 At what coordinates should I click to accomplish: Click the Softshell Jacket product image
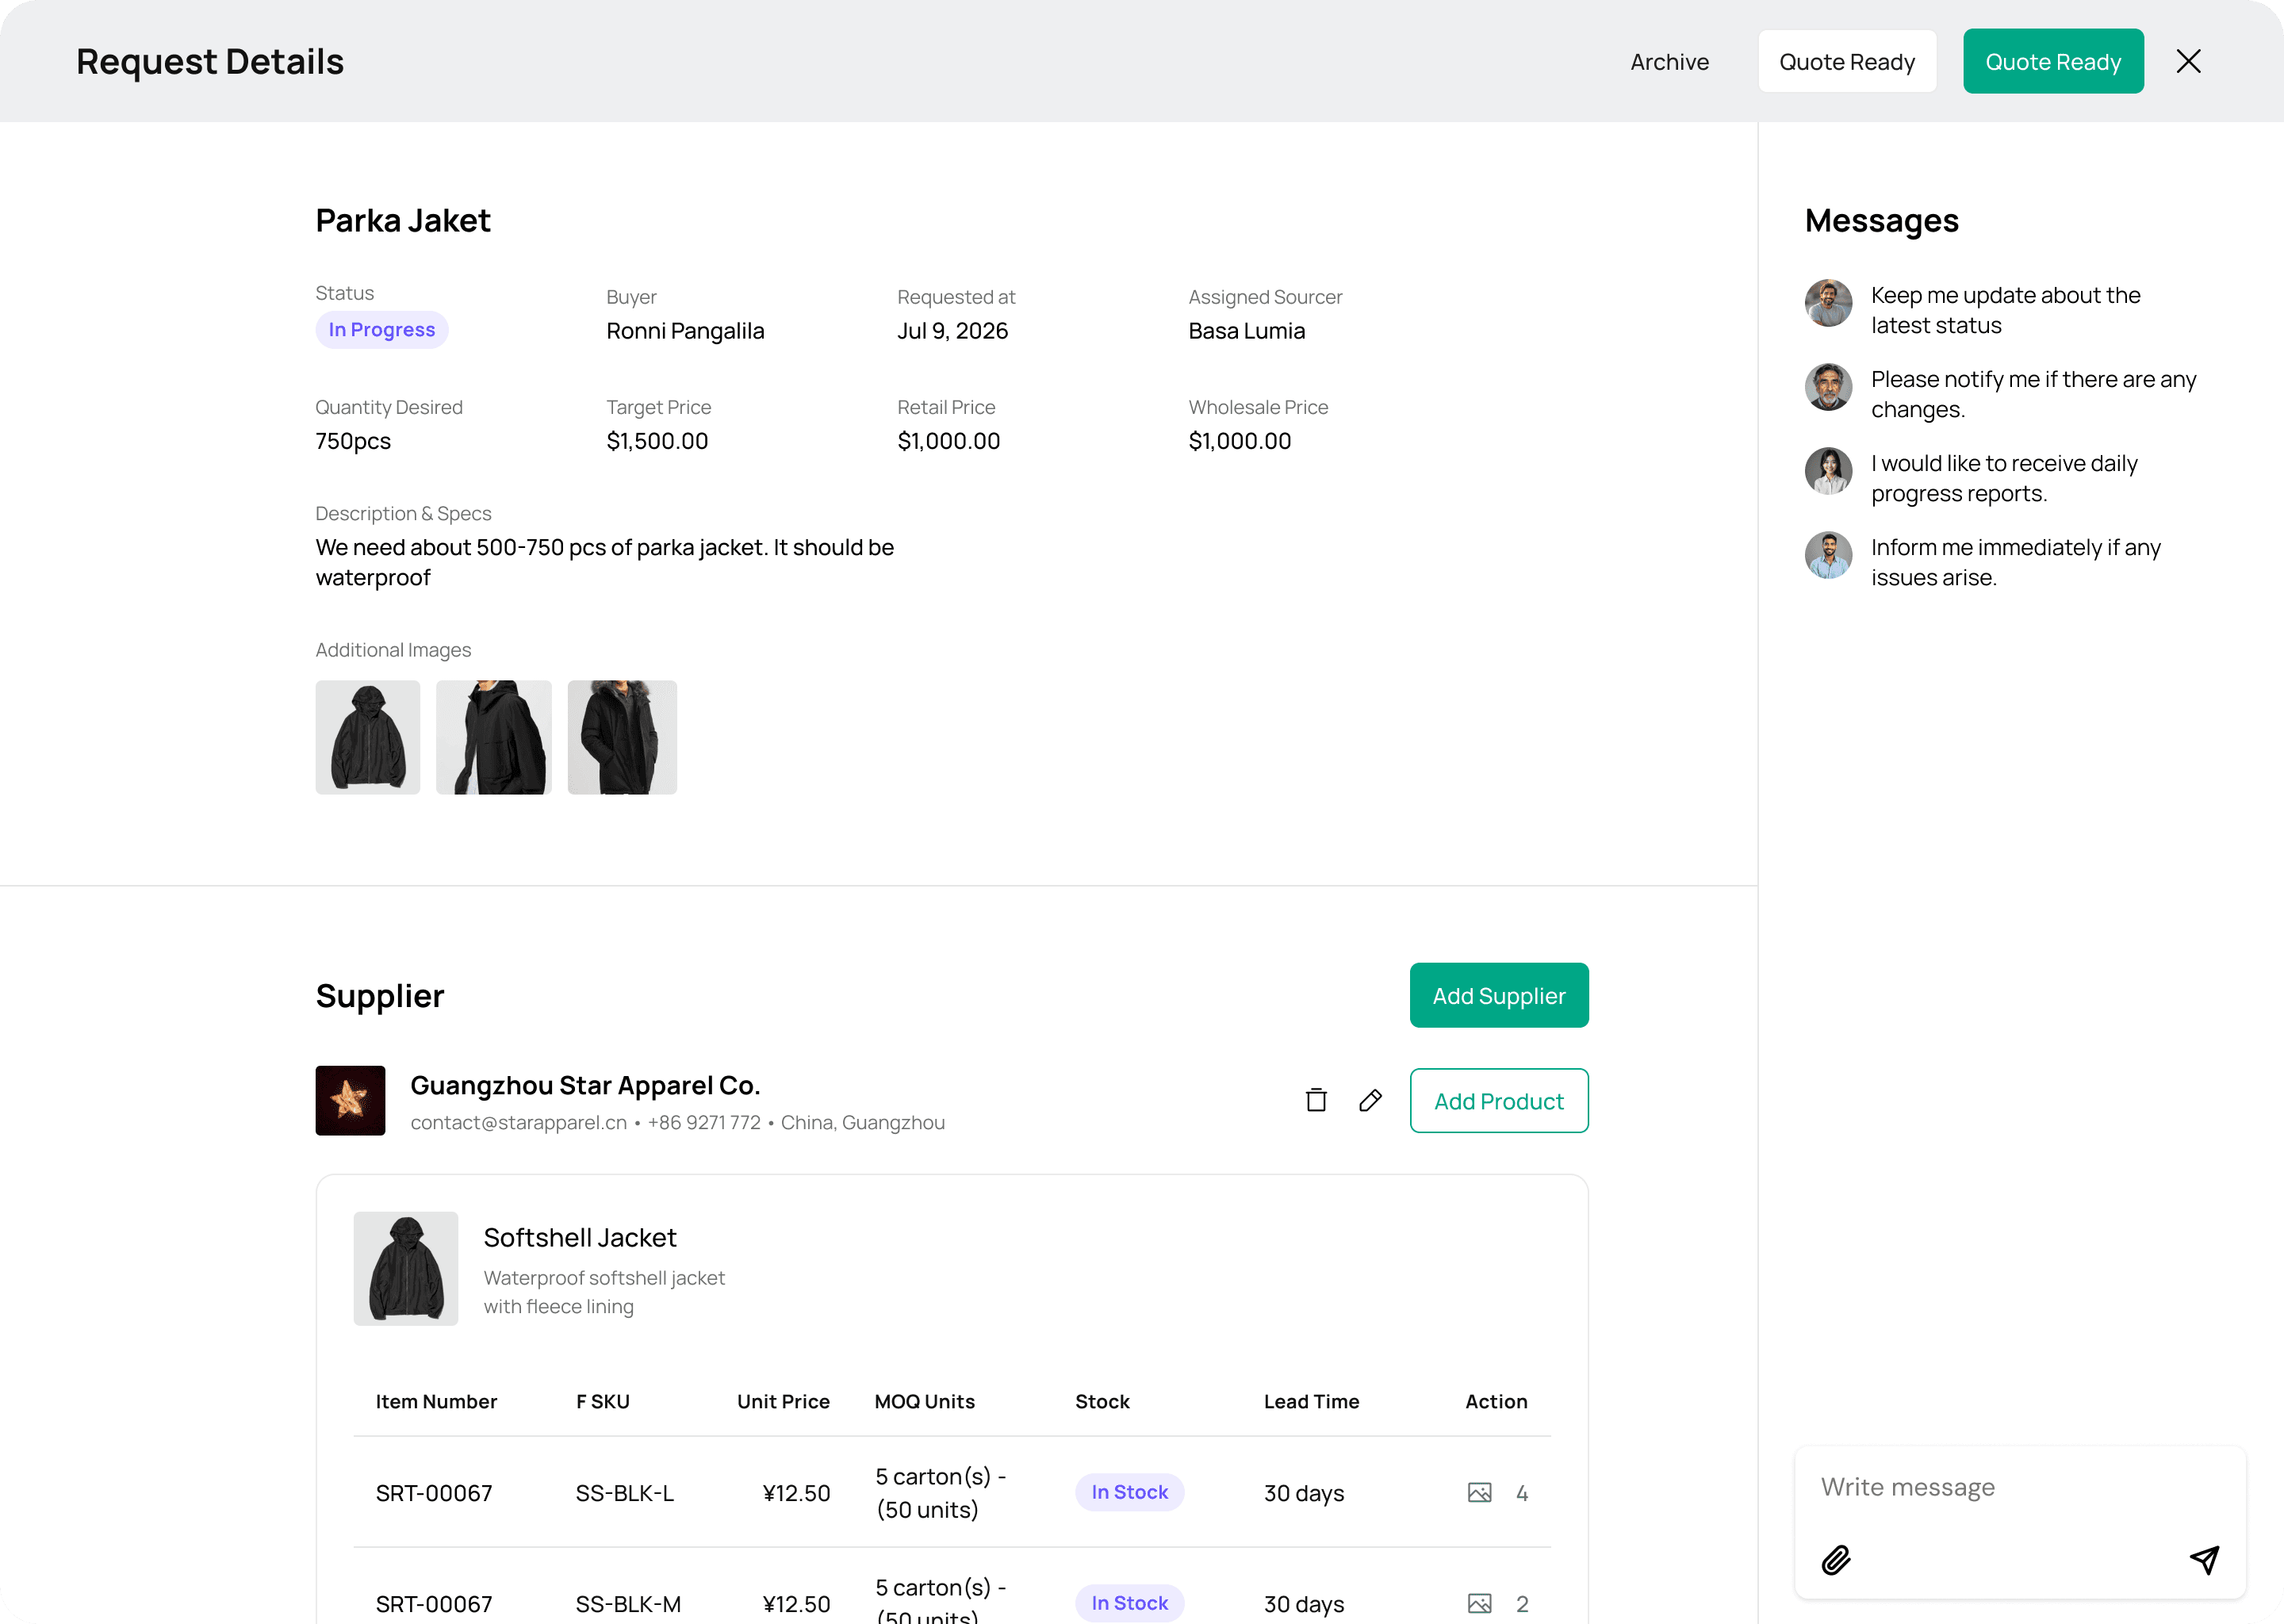(406, 1269)
